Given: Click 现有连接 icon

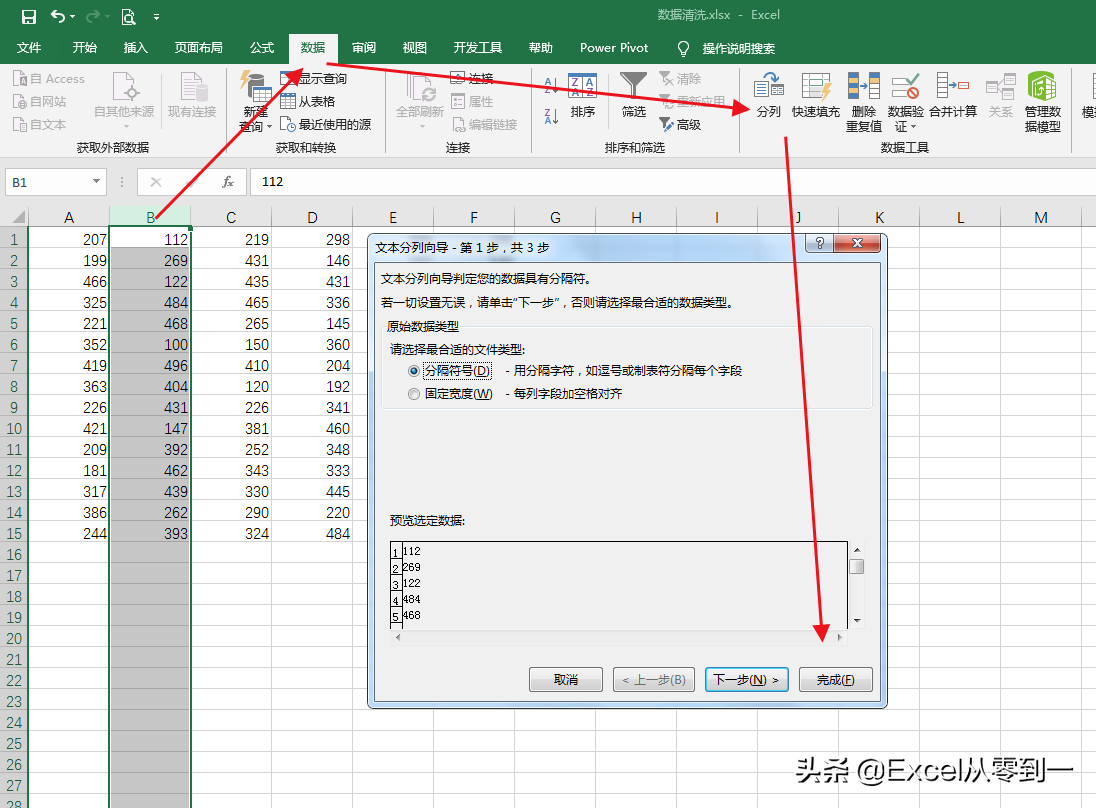Looking at the screenshot, I should (x=192, y=95).
